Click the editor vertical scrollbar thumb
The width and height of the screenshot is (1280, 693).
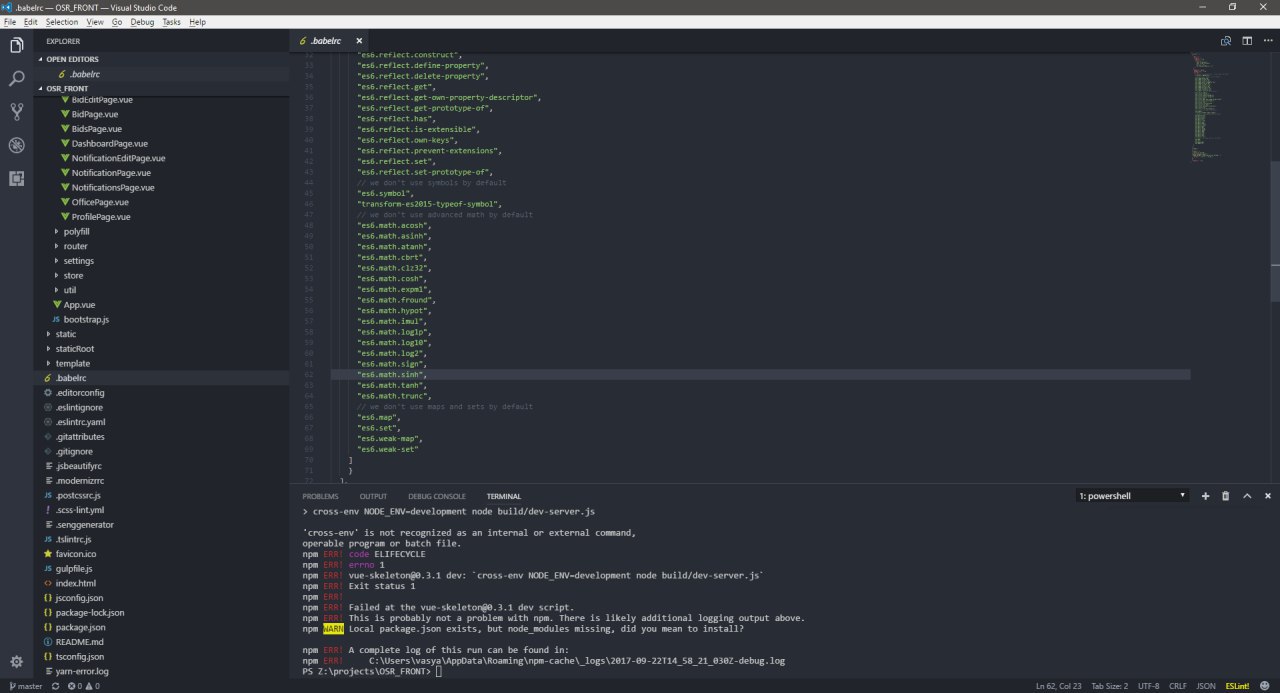coord(1275,231)
